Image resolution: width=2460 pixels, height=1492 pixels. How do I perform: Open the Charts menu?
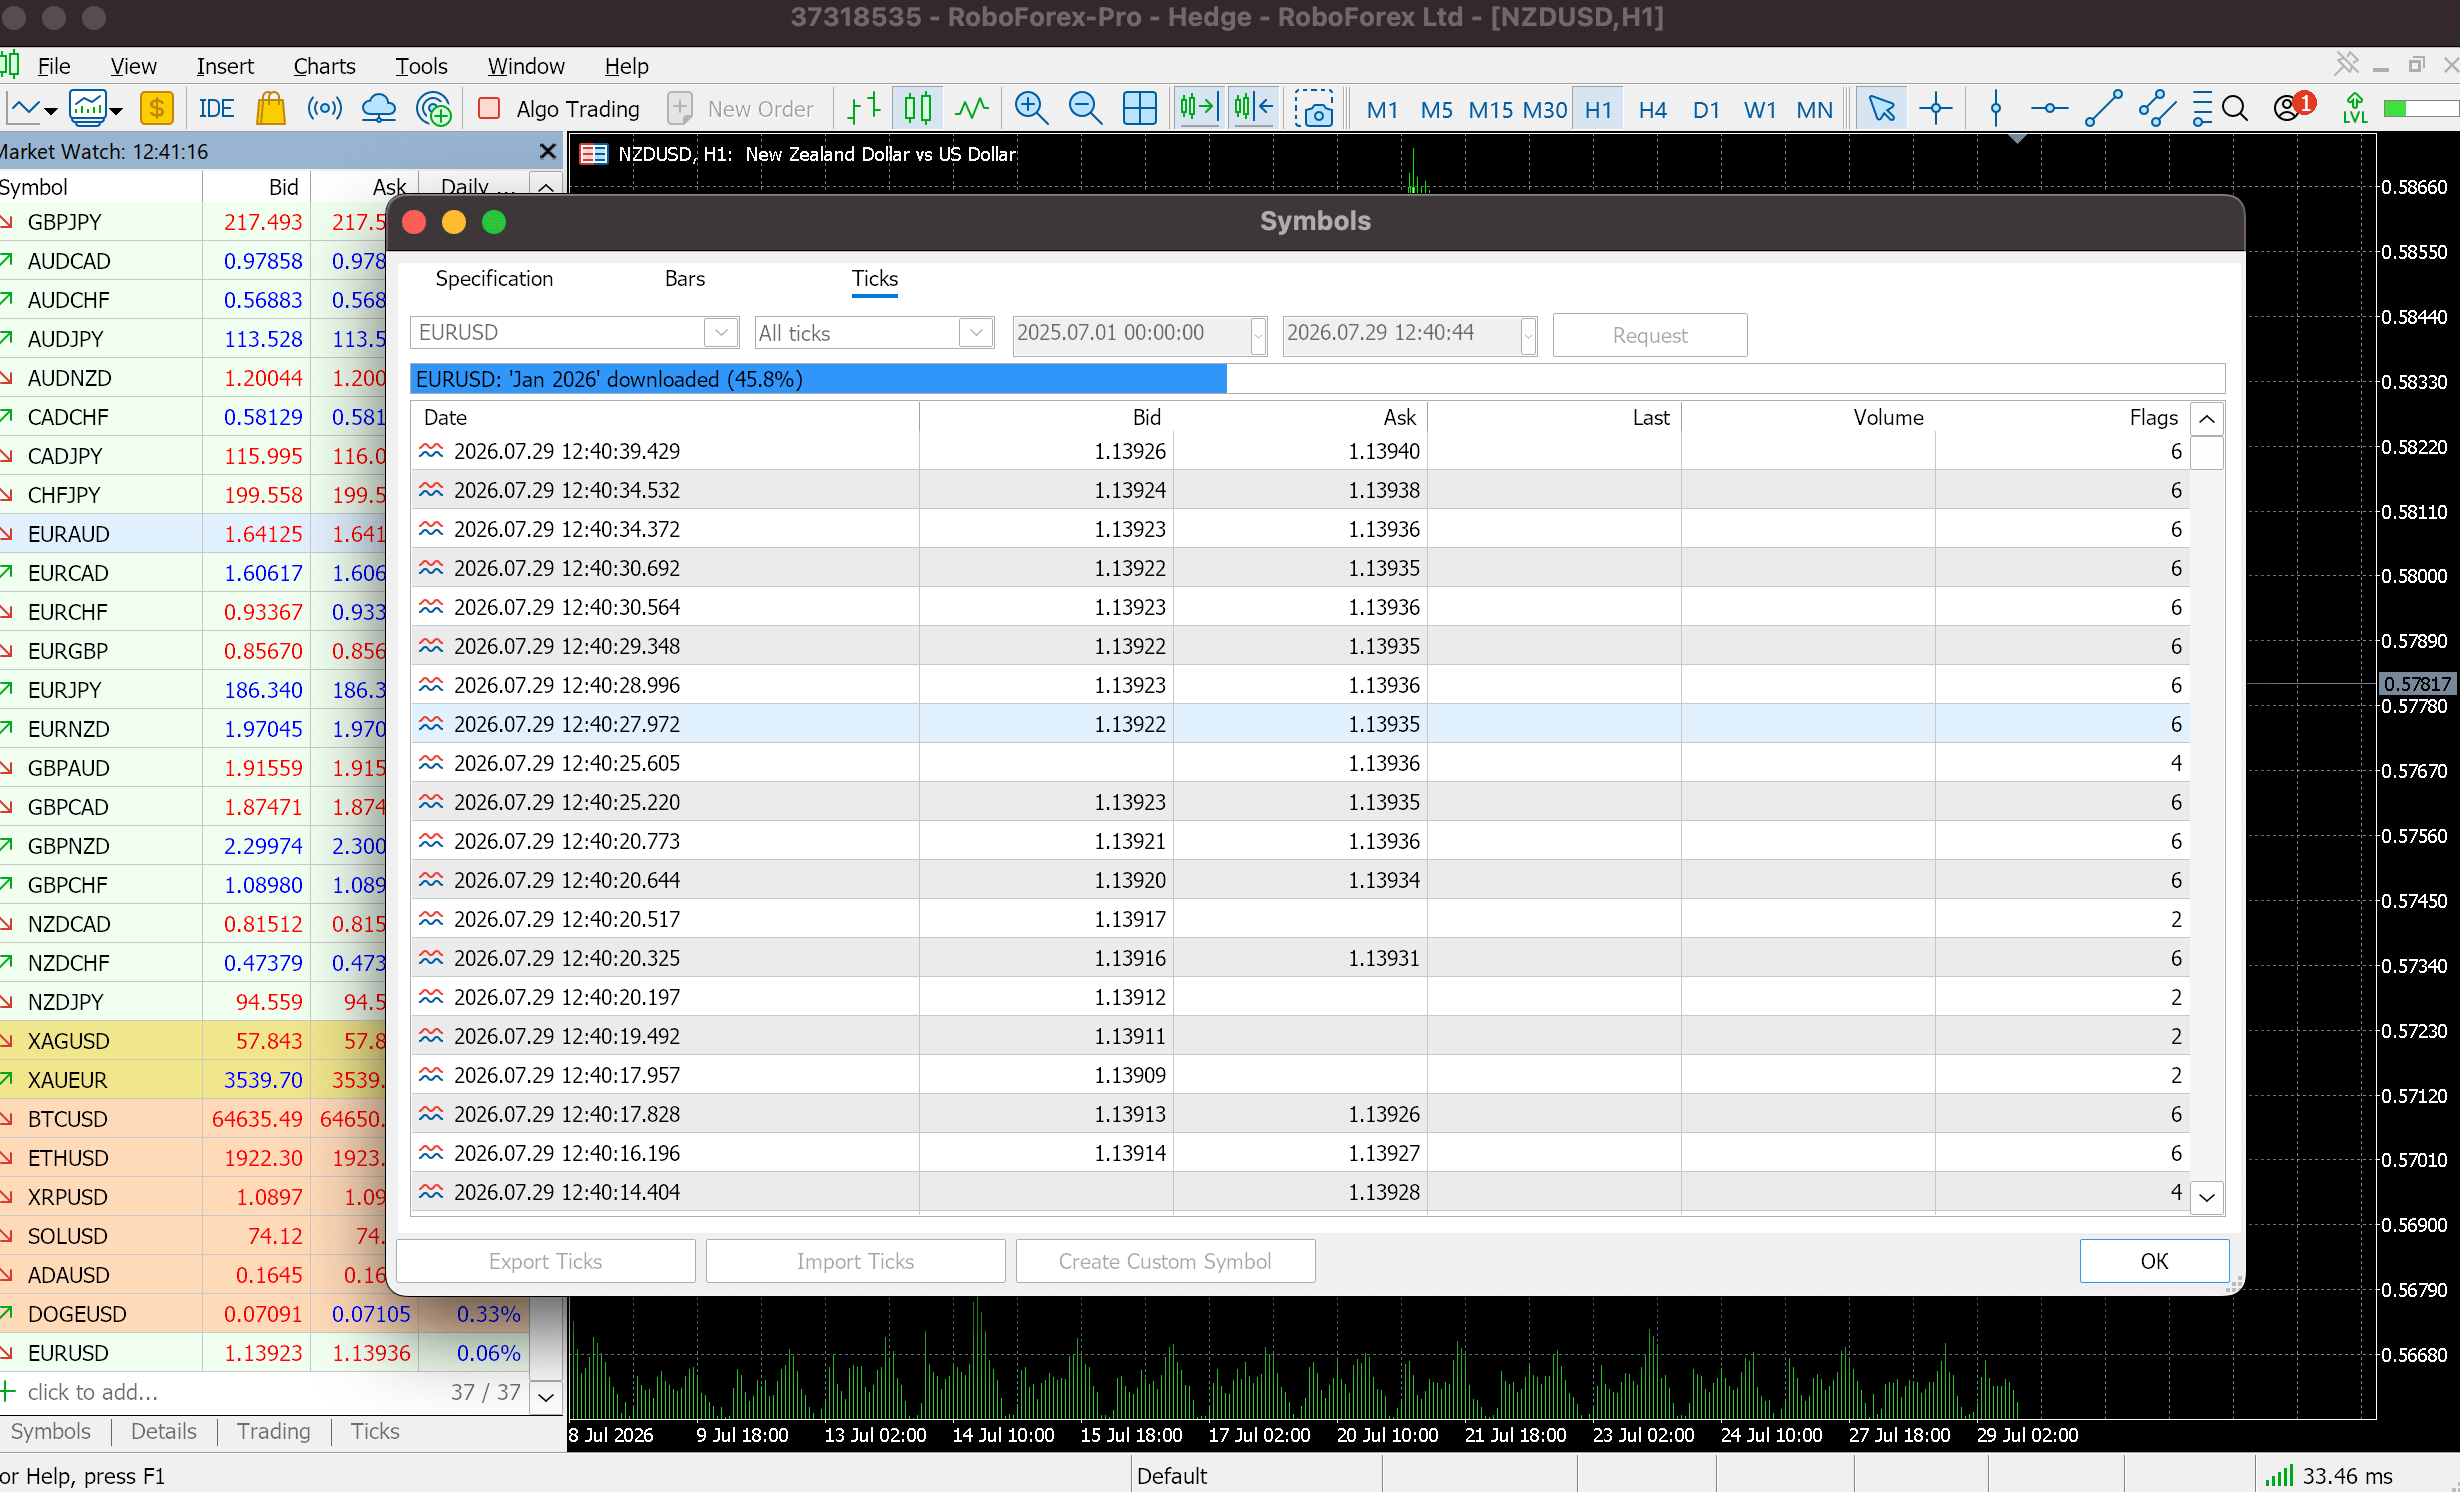(x=324, y=66)
